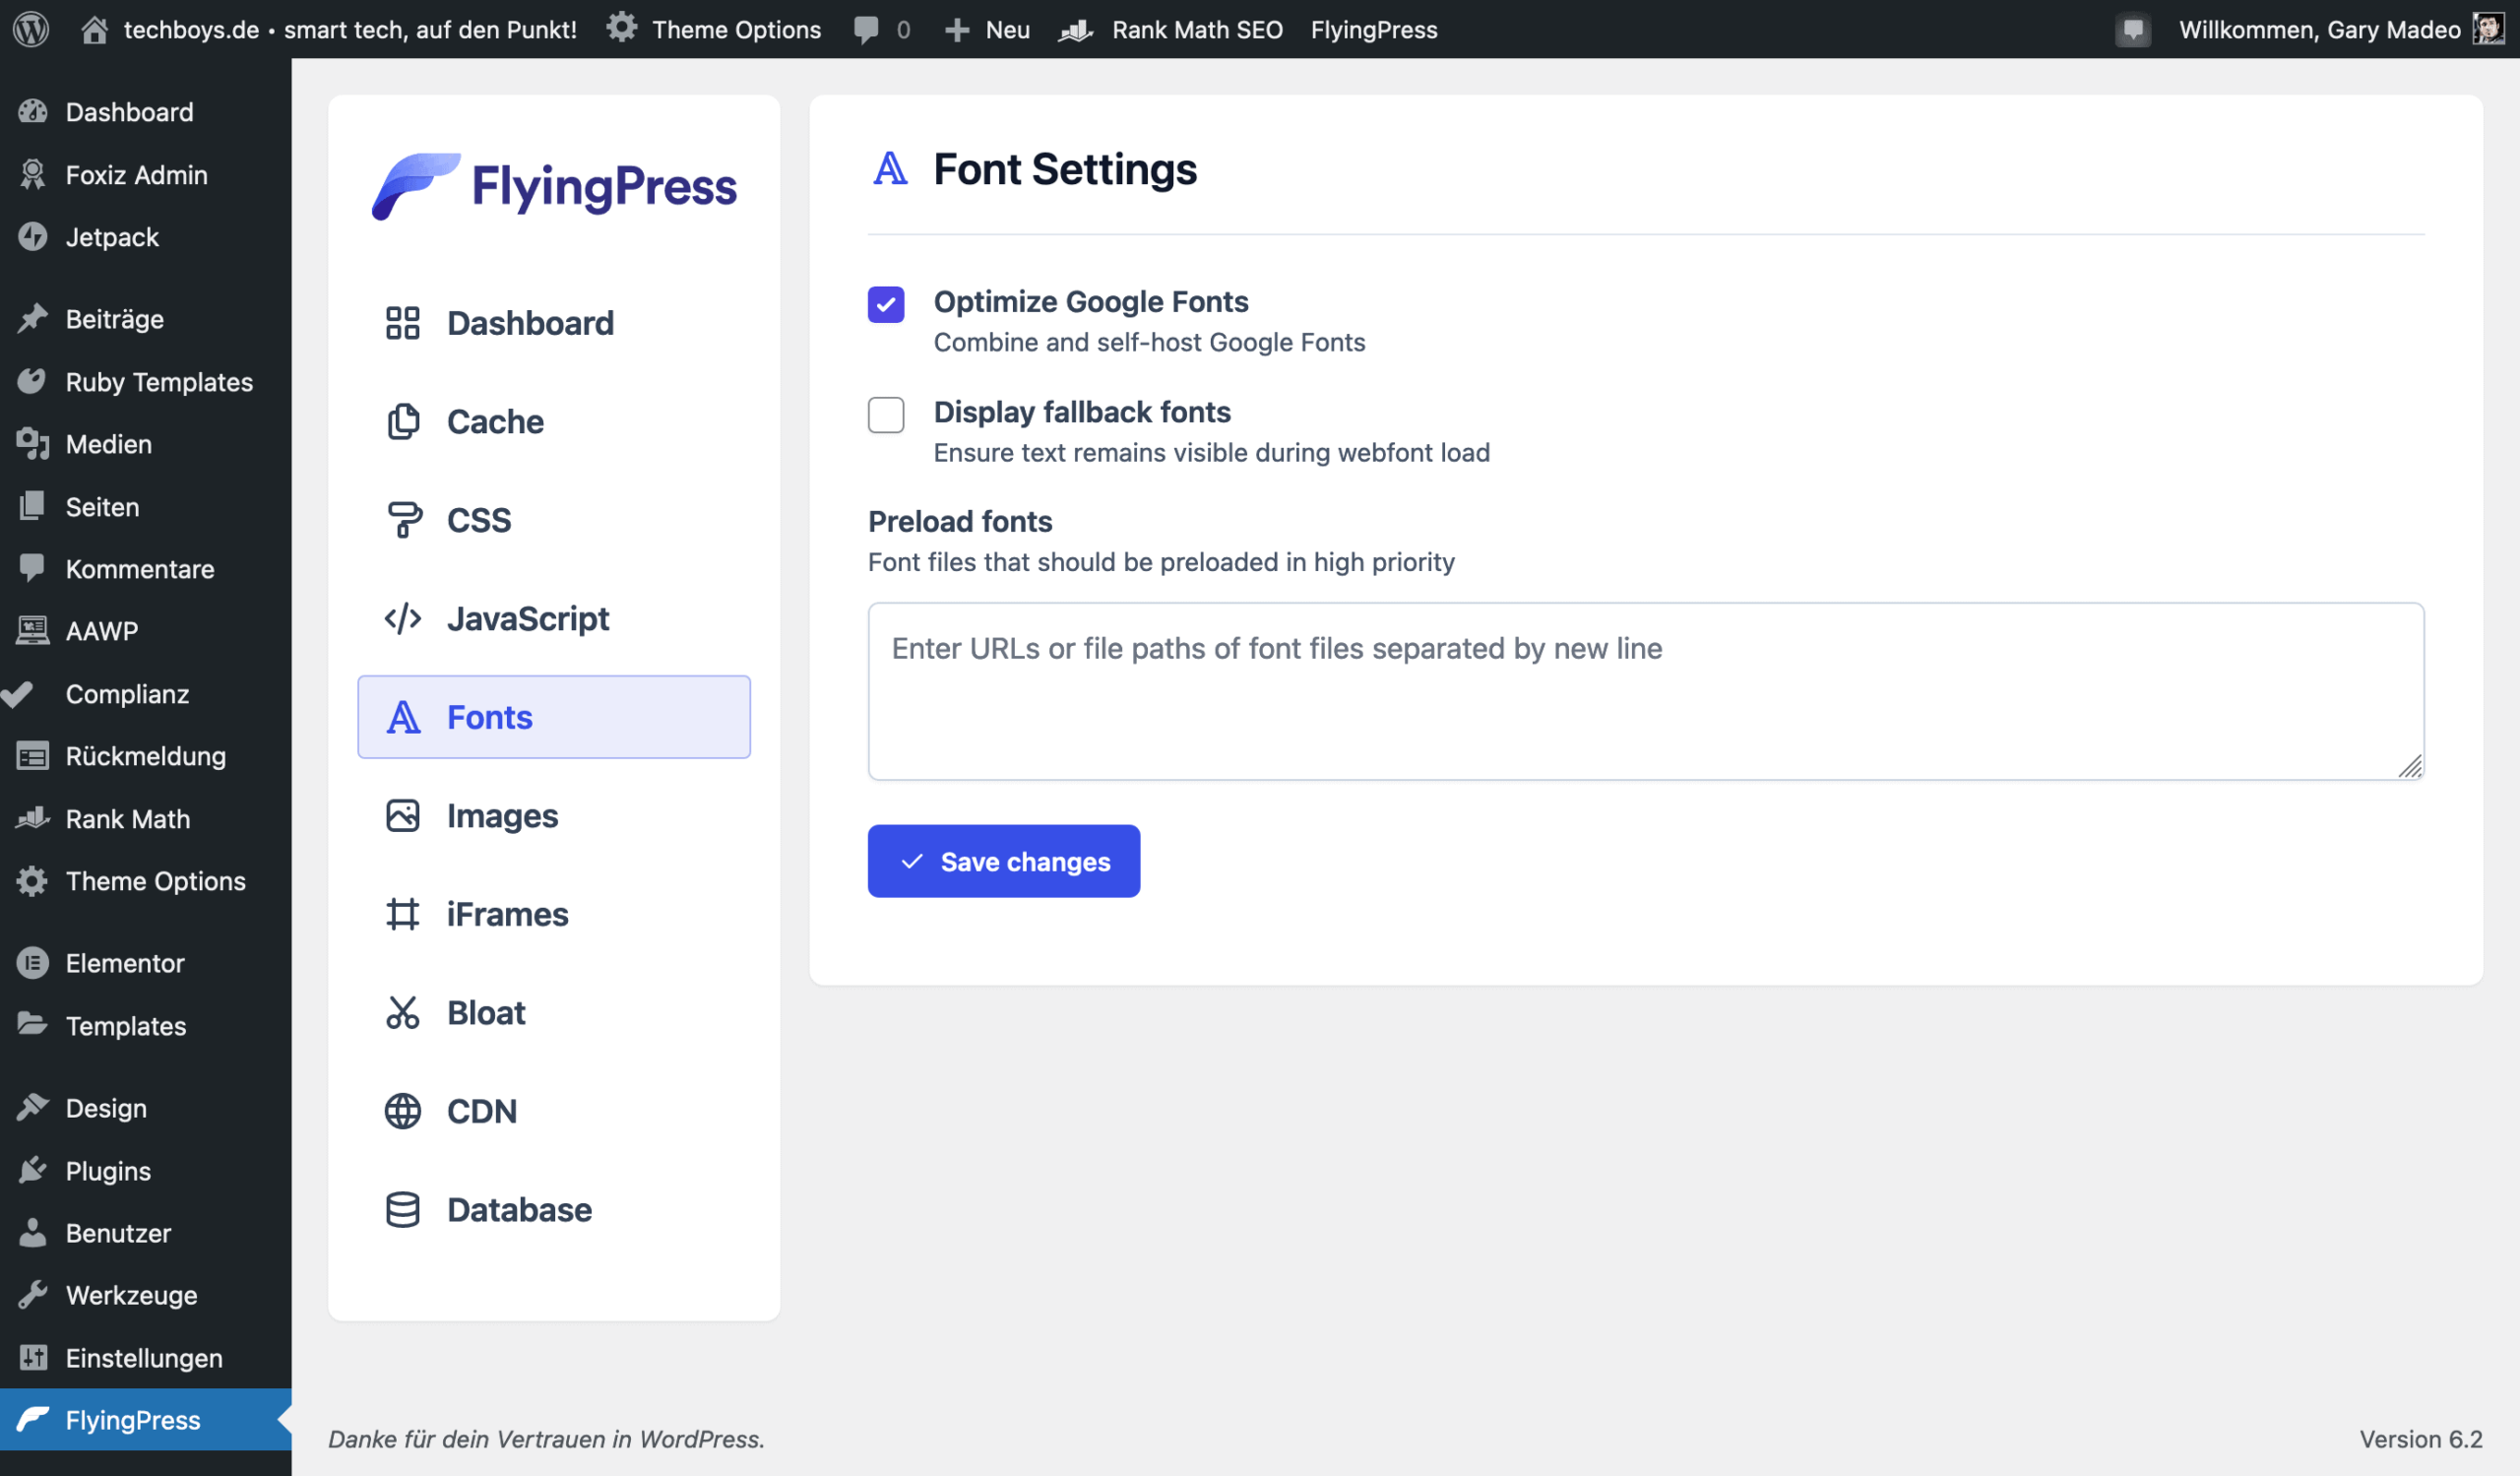Image resolution: width=2520 pixels, height=1476 pixels.
Task: Click the WordPress logo in admin bar
Action: pyautogui.click(x=31, y=29)
